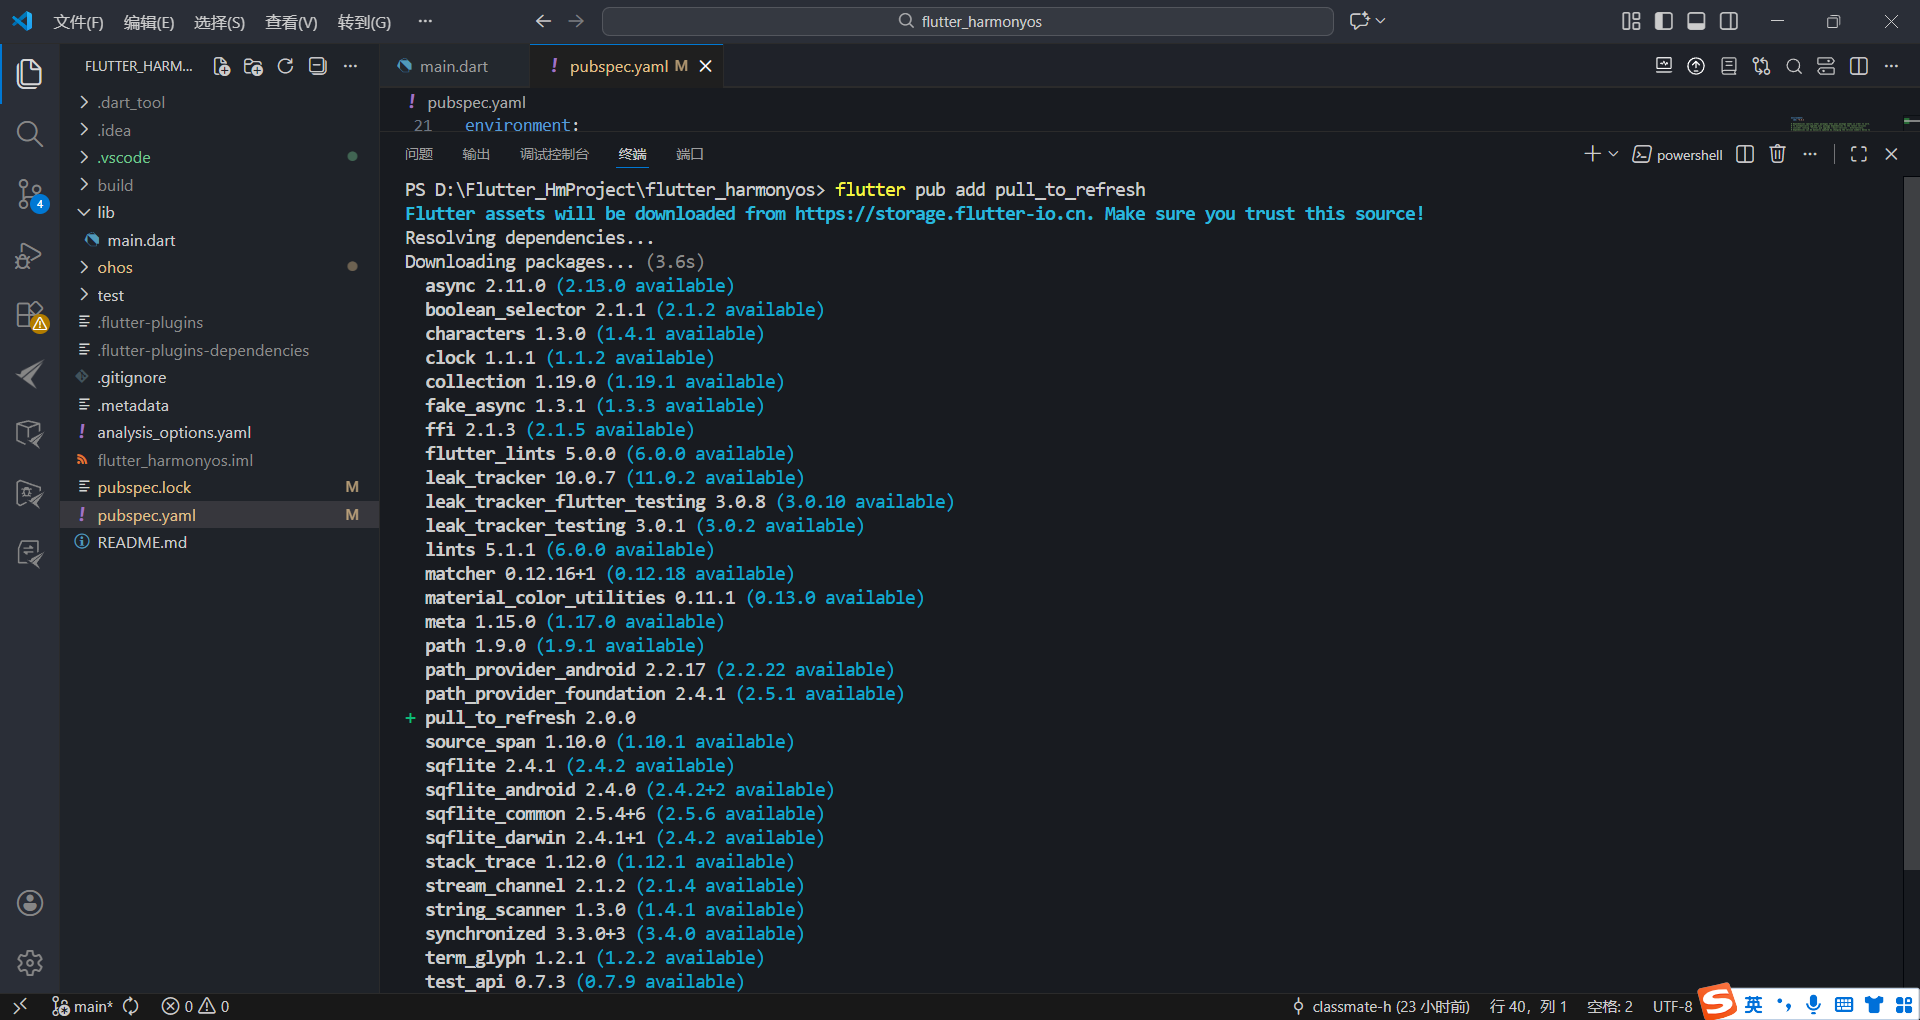The height and width of the screenshot is (1020, 1920).
Task: Click the UTF-8 encoding status item
Action: (1672, 1006)
